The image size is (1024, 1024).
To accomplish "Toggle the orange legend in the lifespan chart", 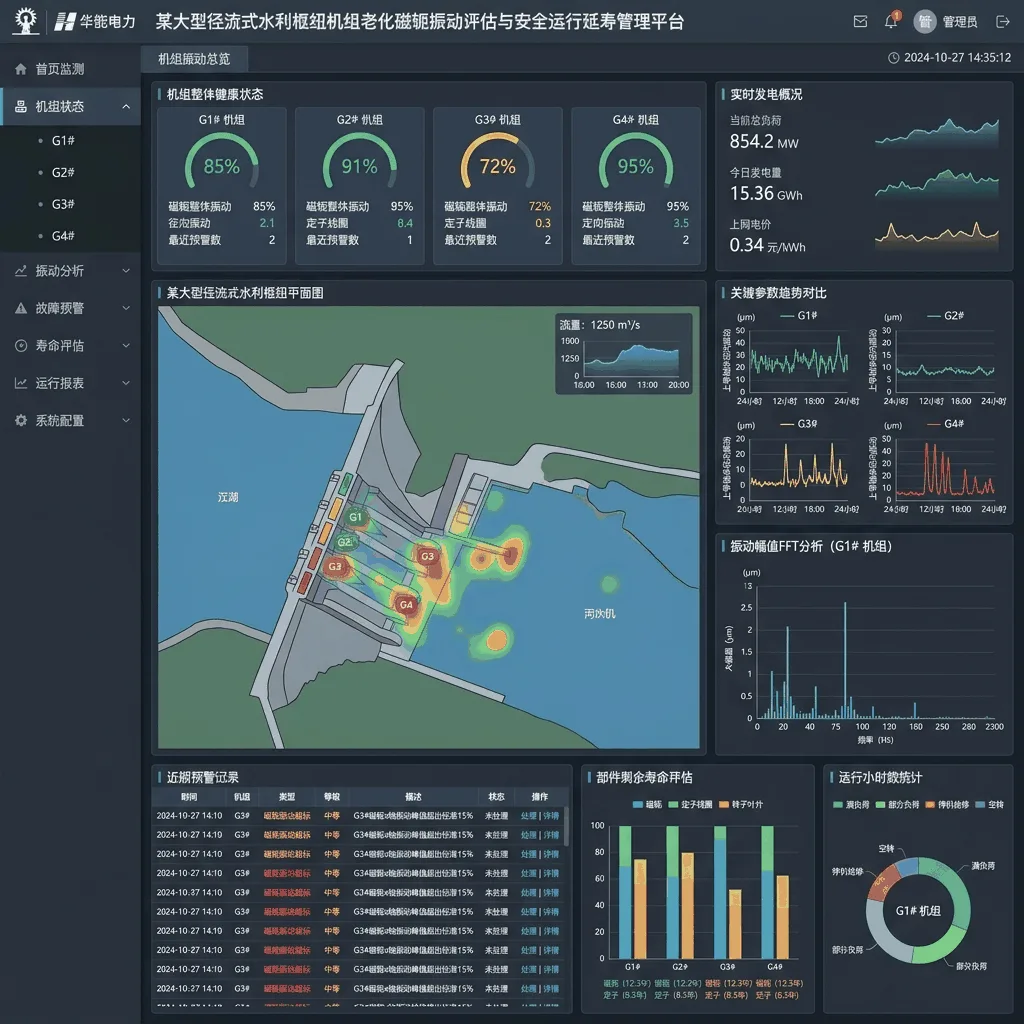I will [741, 805].
